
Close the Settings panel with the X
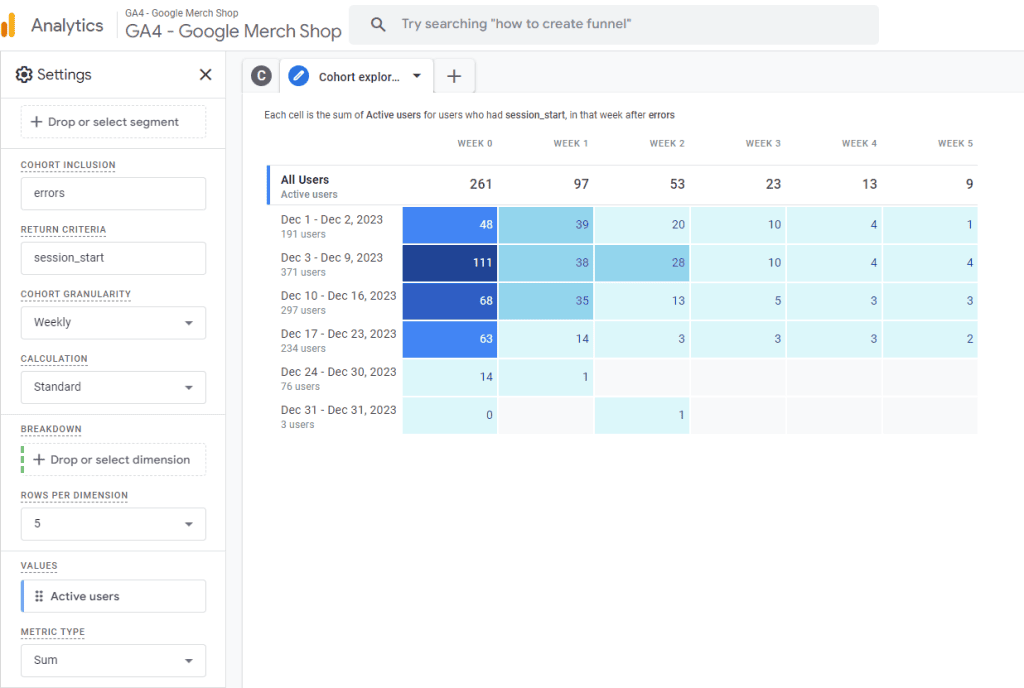click(x=205, y=74)
